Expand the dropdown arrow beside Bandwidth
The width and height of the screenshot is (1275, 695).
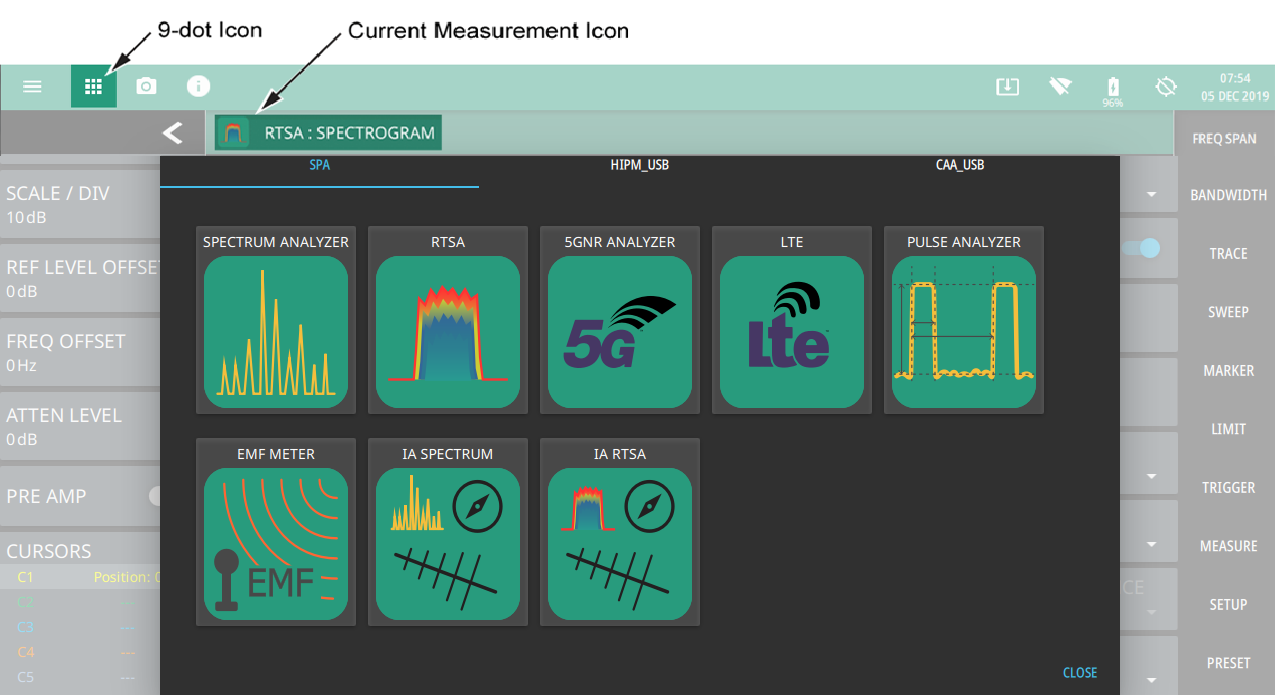(1151, 194)
